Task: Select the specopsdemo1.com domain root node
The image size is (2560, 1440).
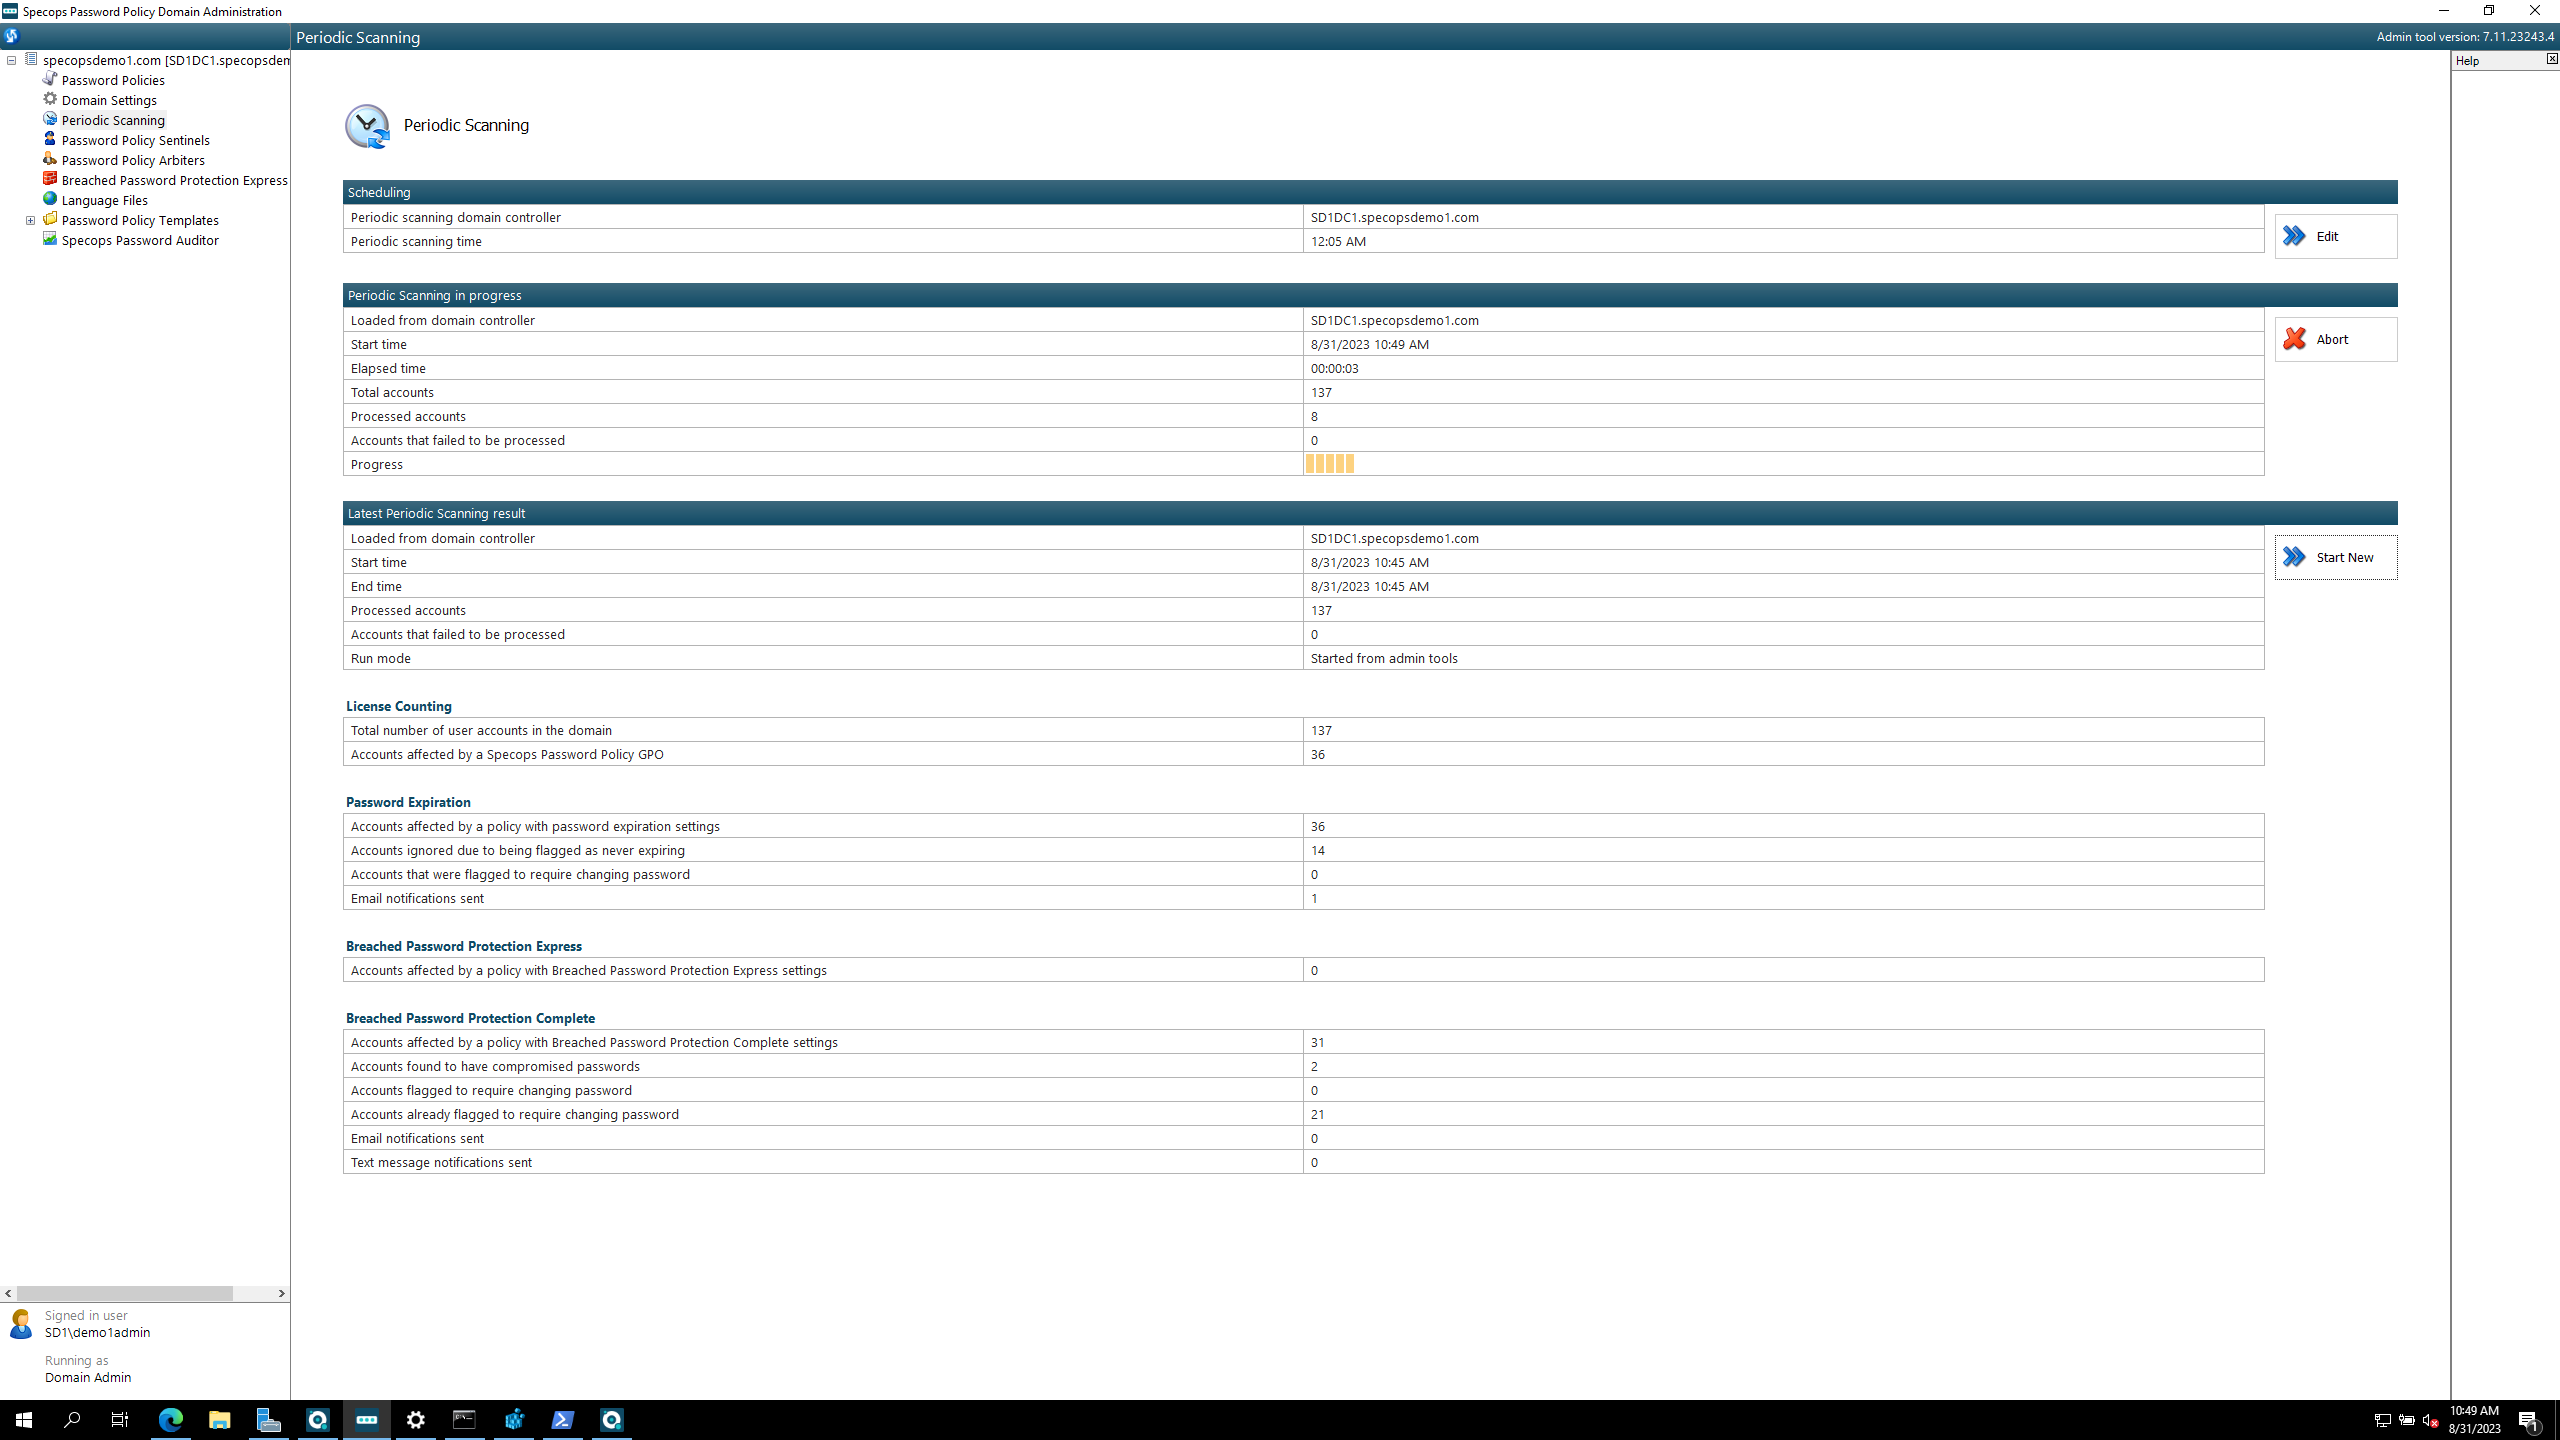Action: coord(166,60)
